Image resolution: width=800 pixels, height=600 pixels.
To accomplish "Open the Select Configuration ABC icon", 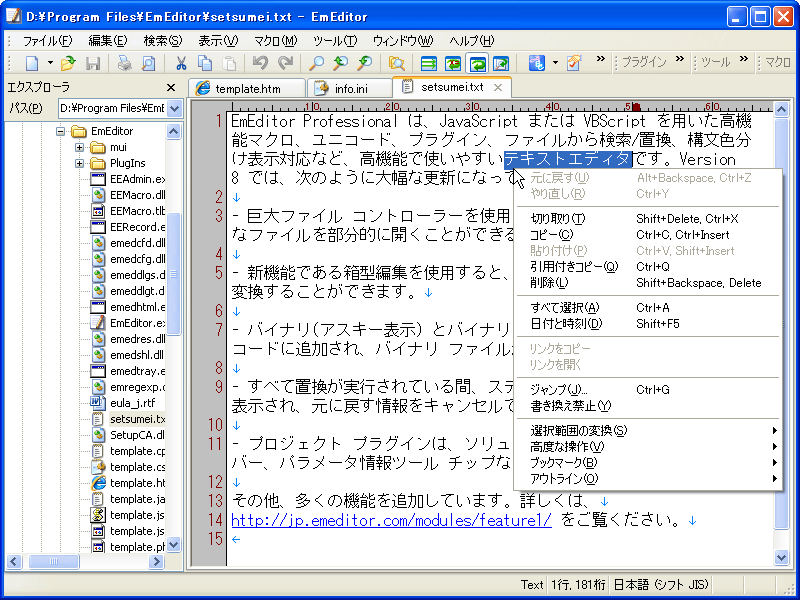I will click(537, 63).
